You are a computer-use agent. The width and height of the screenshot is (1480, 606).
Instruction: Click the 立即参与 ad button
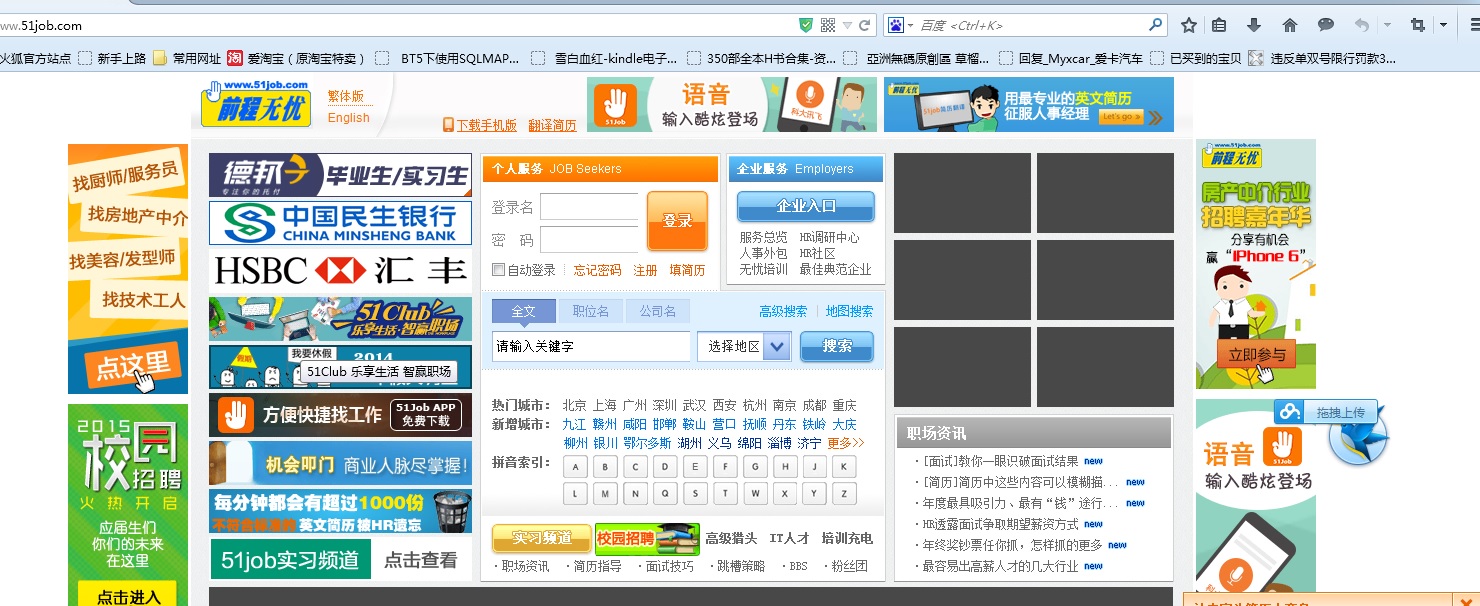(1256, 356)
